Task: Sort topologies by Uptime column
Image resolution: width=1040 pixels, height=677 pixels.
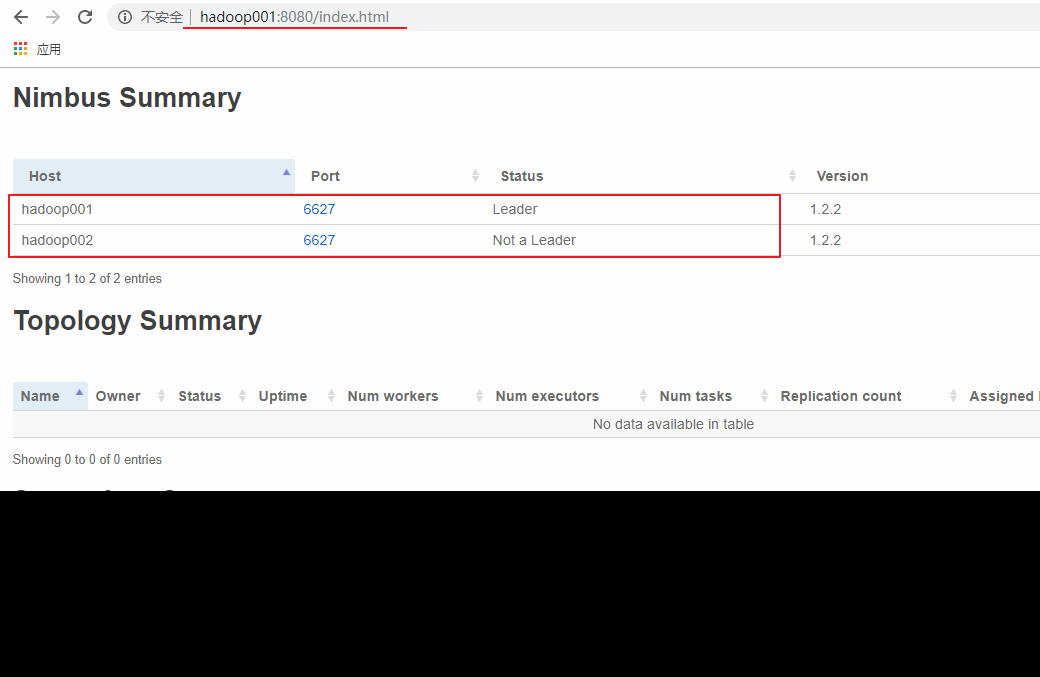Action: (283, 396)
